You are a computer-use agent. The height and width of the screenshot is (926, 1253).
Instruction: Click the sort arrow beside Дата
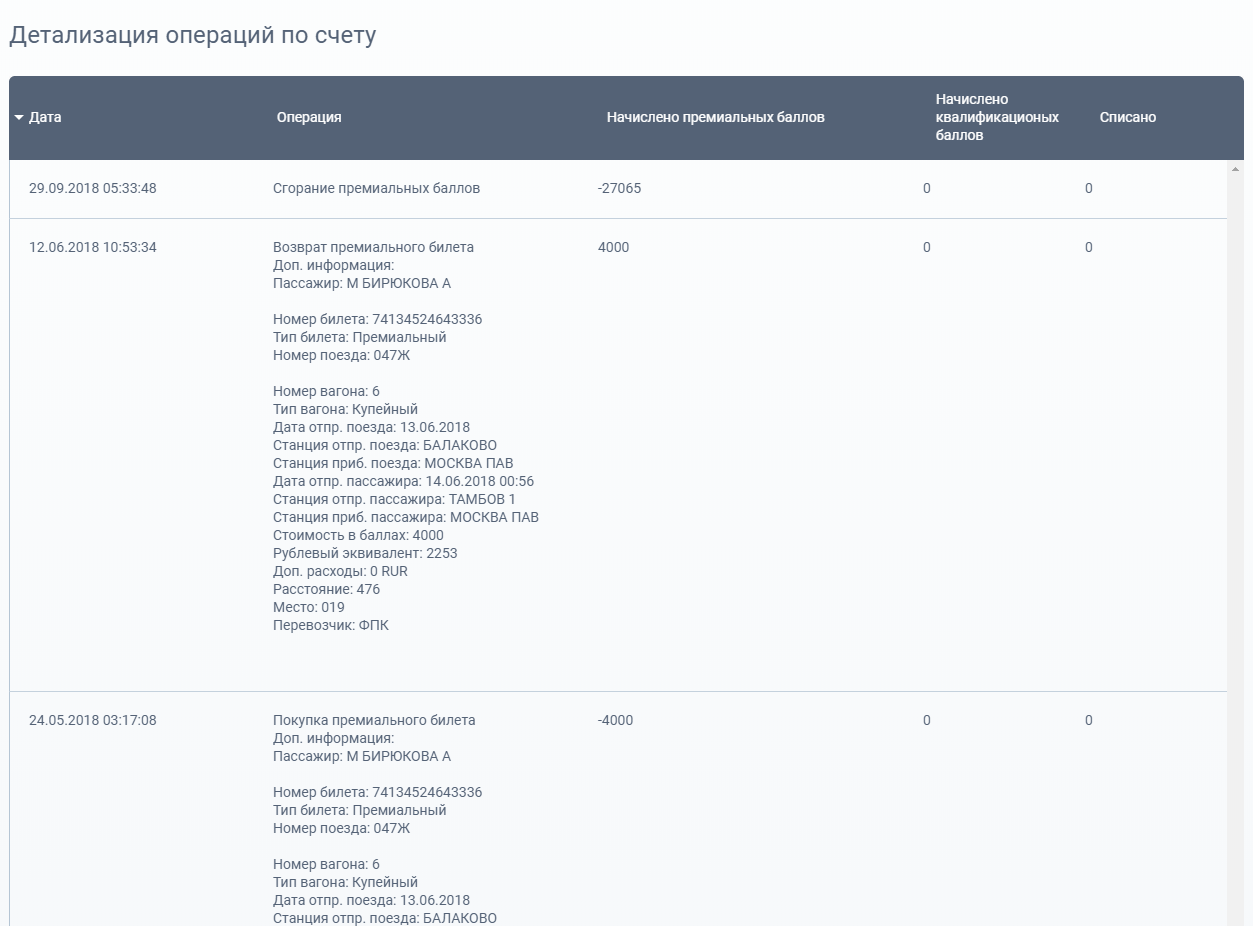pyautogui.click(x=19, y=118)
